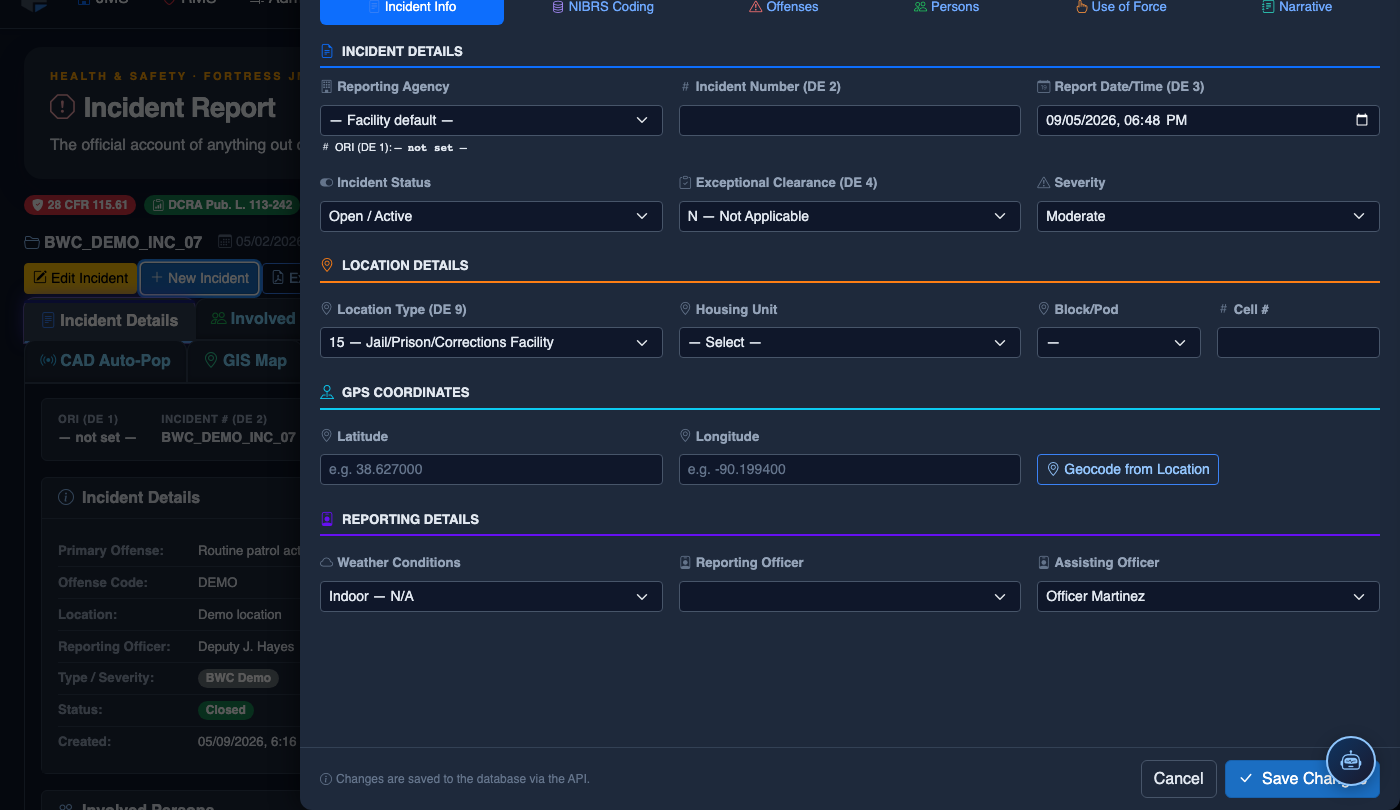Screen dimensions: 1400x810
Task: Select the Use of Force tab
Action: (1120, 7)
